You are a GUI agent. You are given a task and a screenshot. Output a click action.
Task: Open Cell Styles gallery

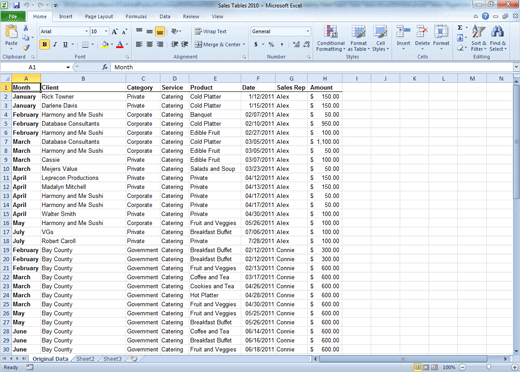[380, 38]
